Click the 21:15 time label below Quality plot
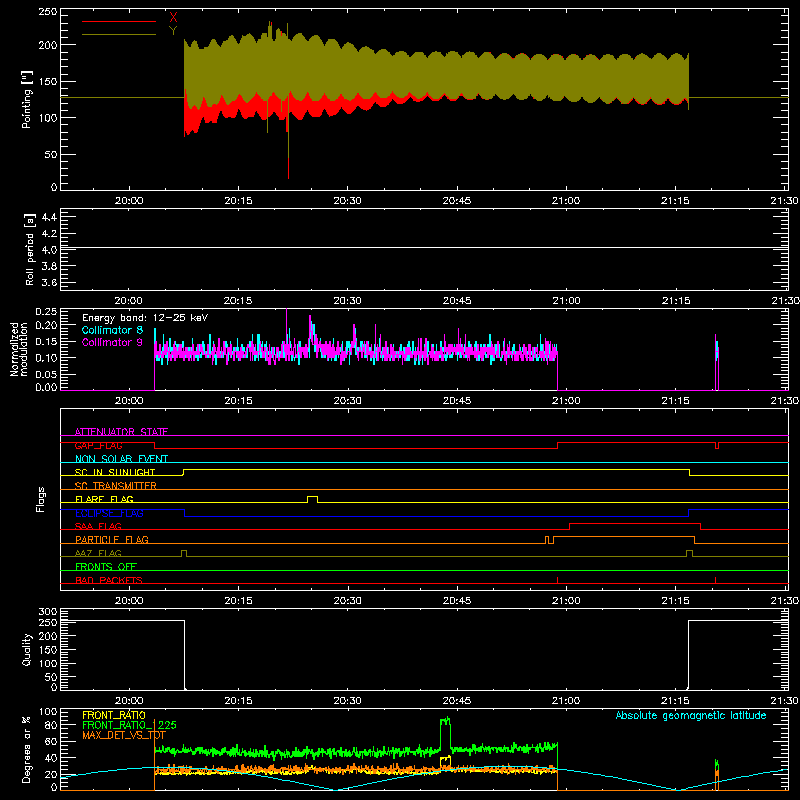 pyautogui.click(x=675, y=701)
